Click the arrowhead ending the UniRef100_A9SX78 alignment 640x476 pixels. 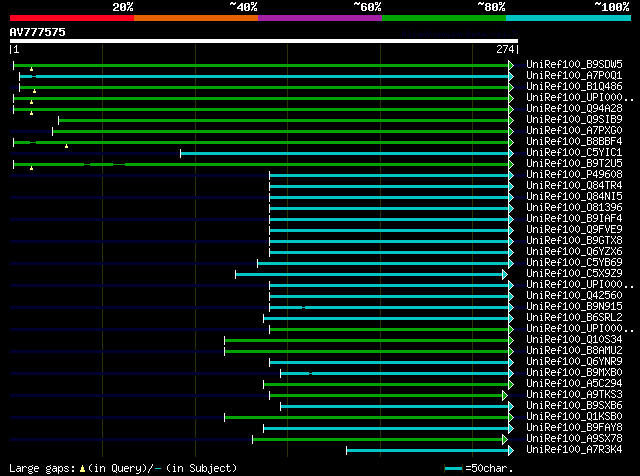[505, 440]
